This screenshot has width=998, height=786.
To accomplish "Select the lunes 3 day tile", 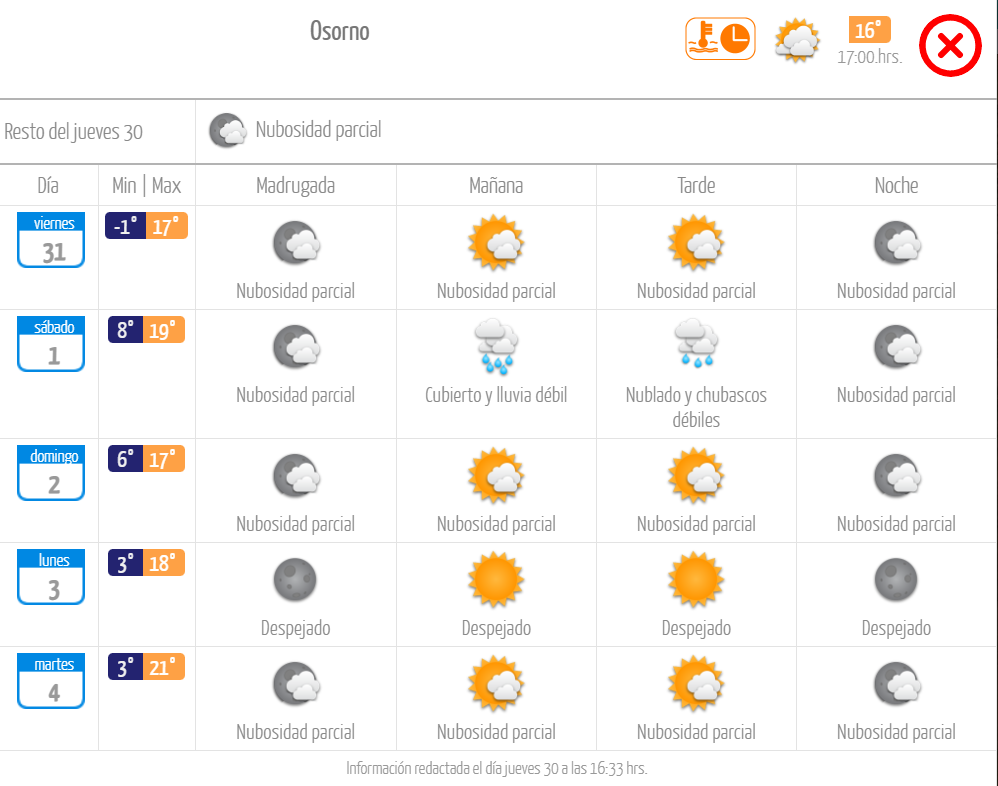I will (x=52, y=577).
